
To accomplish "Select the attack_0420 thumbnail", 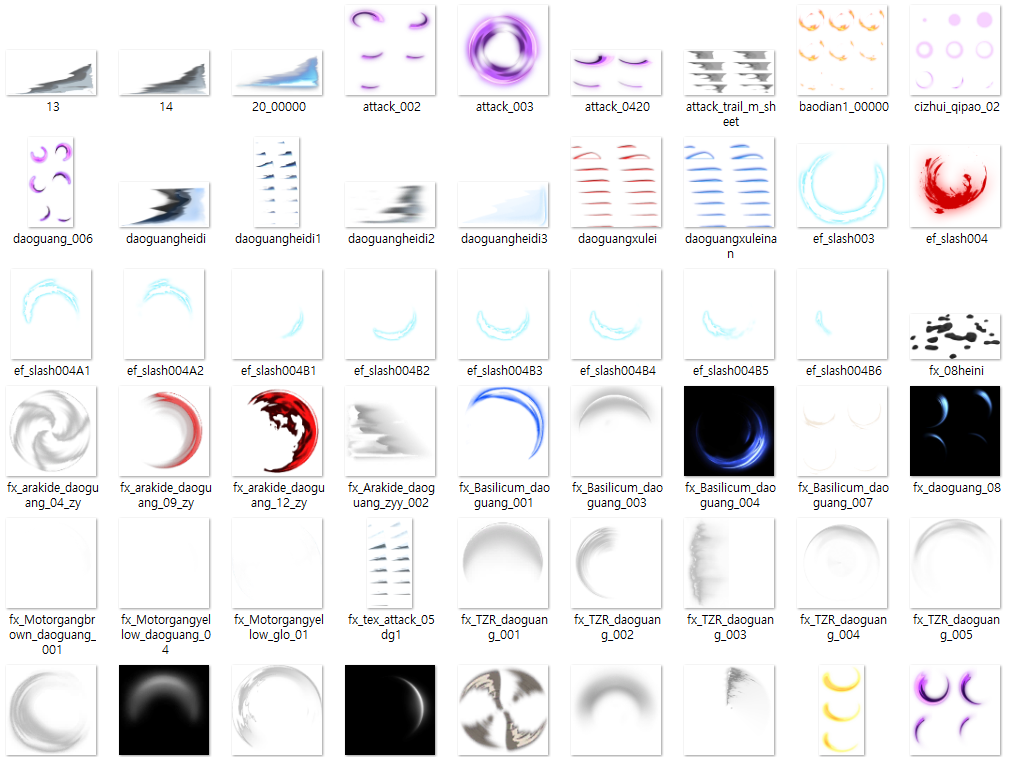I will (x=616, y=73).
